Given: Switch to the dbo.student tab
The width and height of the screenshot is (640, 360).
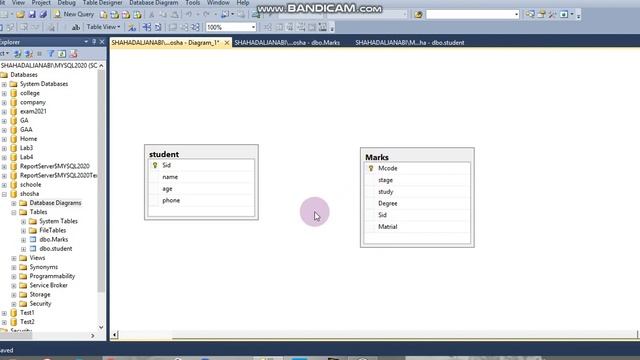Looking at the screenshot, I should [409, 42].
